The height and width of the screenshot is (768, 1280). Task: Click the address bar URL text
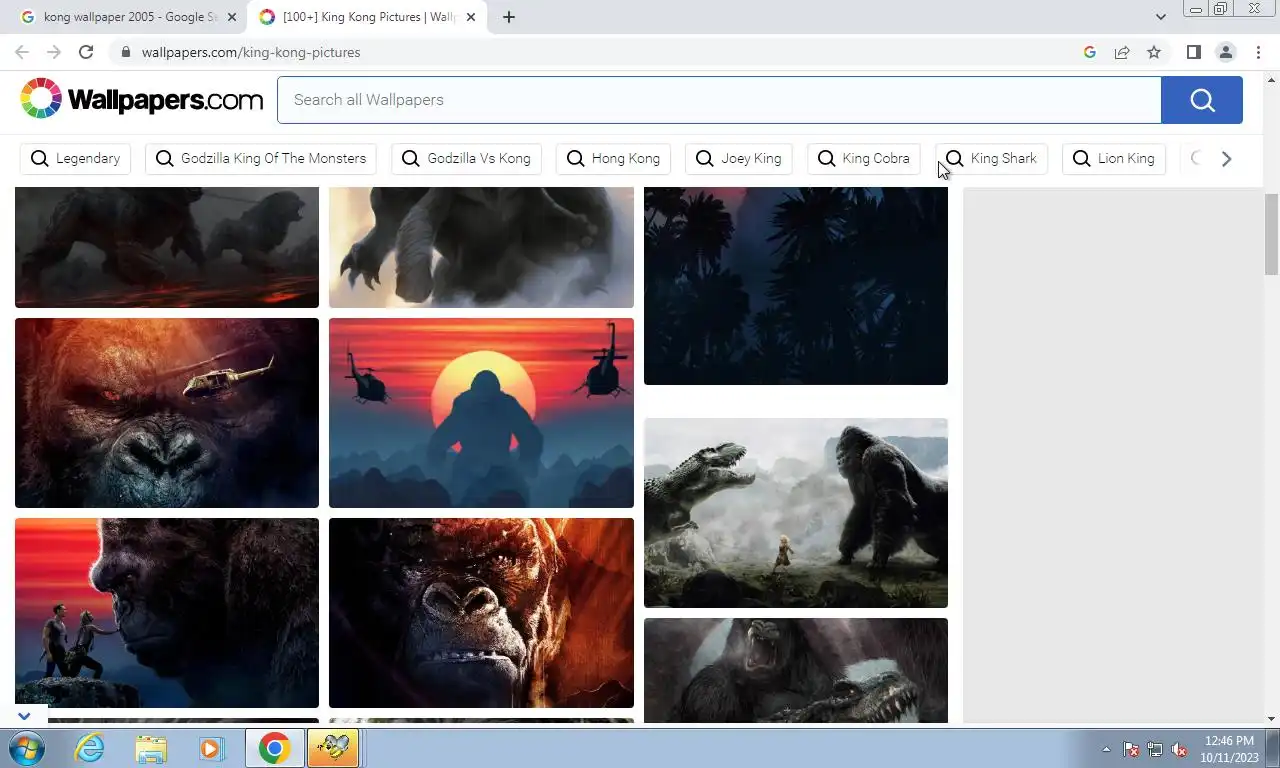tap(251, 52)
